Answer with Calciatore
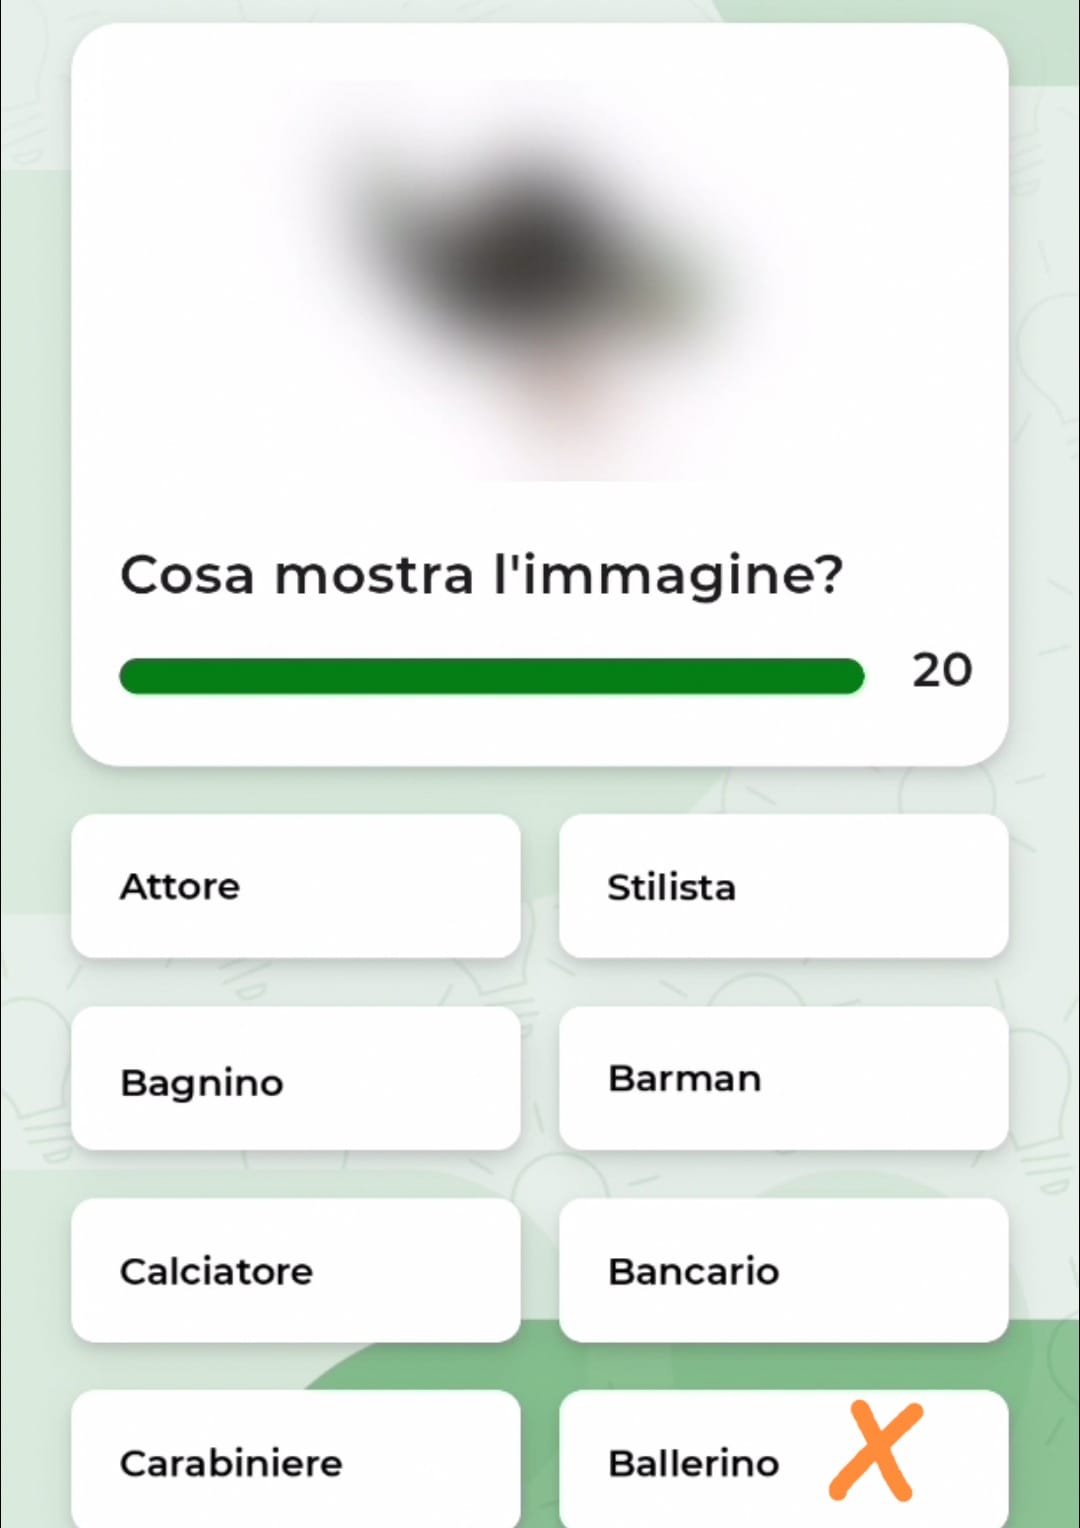Viewport: 1080px width, 1528px height. [x=296, y=1271]
